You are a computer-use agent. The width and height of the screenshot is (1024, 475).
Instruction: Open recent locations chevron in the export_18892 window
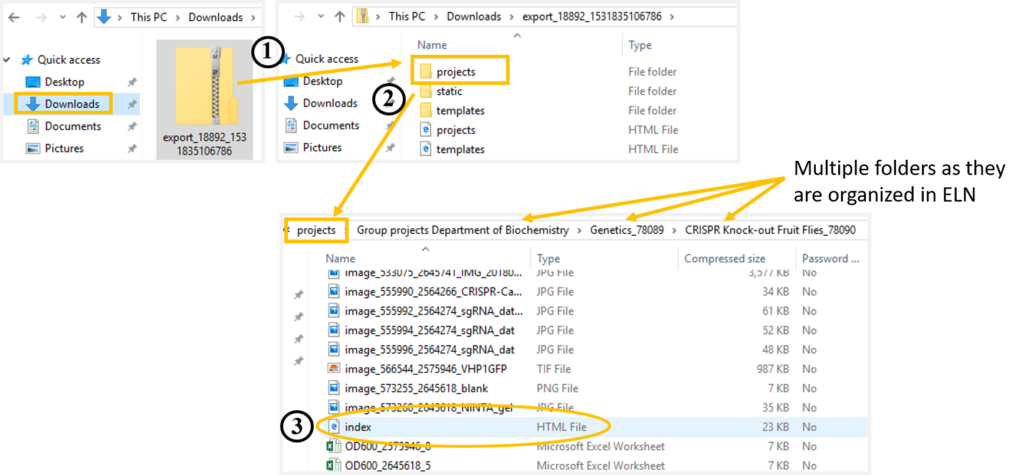319,18
